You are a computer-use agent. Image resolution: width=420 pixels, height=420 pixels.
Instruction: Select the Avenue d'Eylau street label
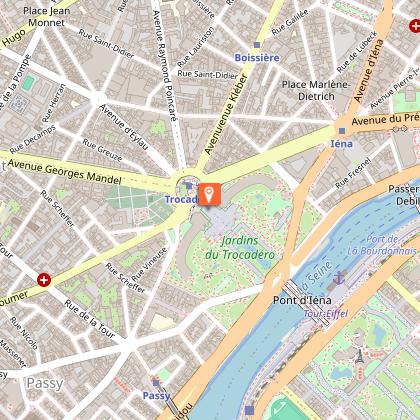click(123, 127)
